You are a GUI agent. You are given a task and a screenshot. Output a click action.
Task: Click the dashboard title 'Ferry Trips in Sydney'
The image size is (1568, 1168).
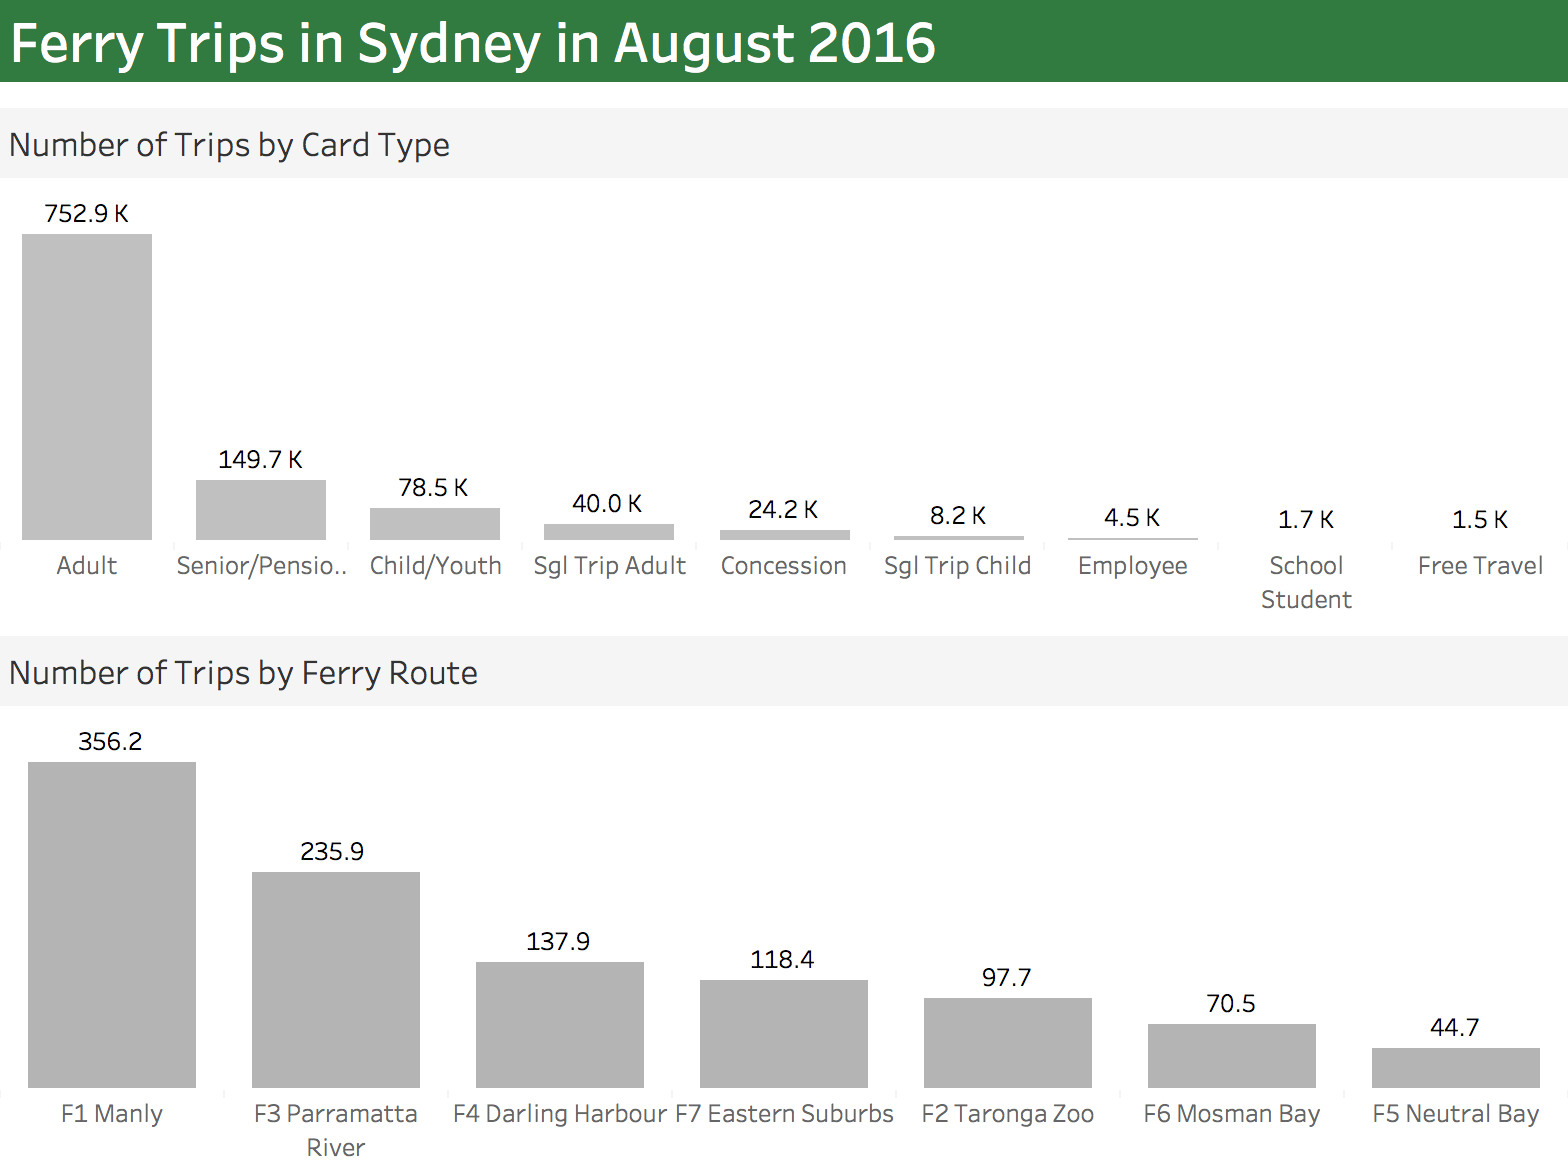click(473, 43)
